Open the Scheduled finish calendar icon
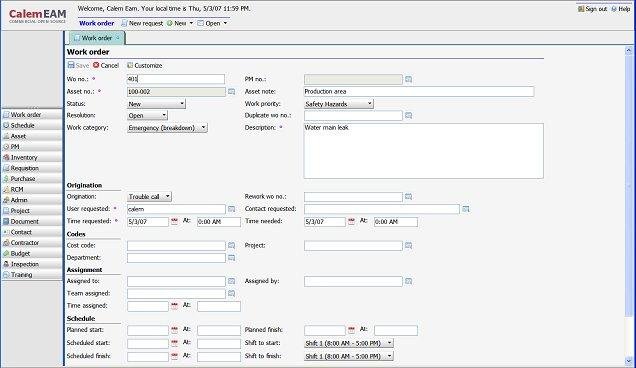 [174, 356]
